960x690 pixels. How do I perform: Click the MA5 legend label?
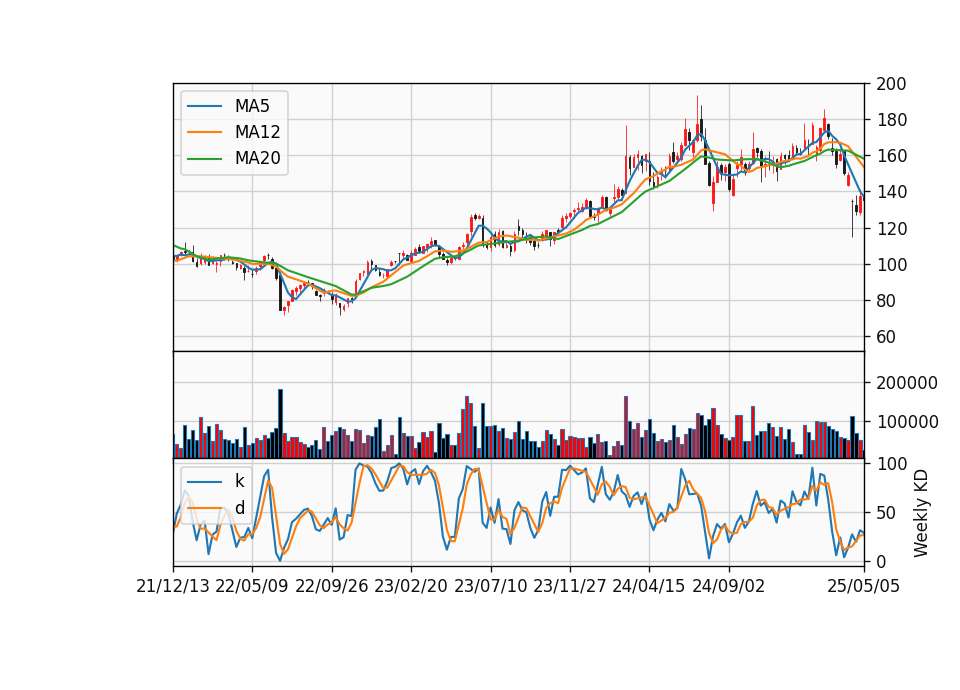click(x=252, y=106)
